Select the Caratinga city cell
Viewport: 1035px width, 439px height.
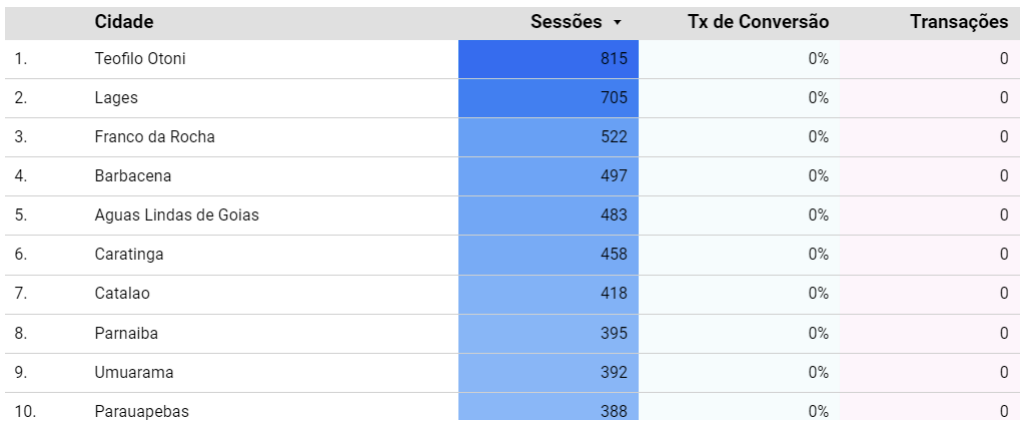129,254
